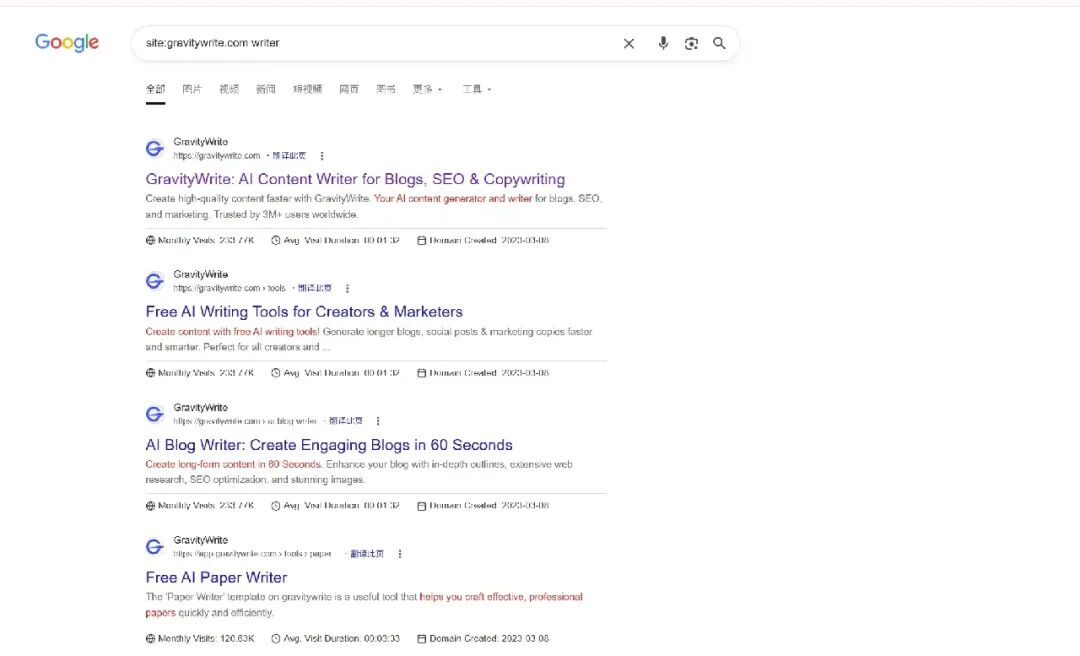Open three-dot menu of the tools URL result
Viewport: 1080px width, 656px height.
click(x=347, y=288)
